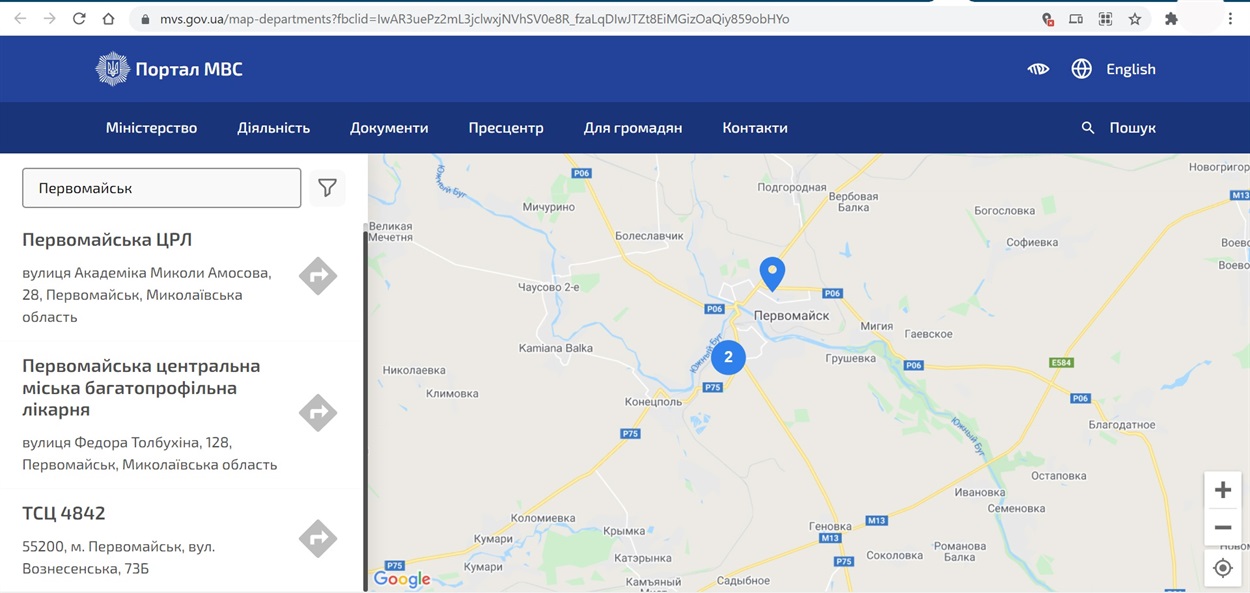Click the magnifier search icon
Screen dimensions: 1250x593
(1088, 128)
